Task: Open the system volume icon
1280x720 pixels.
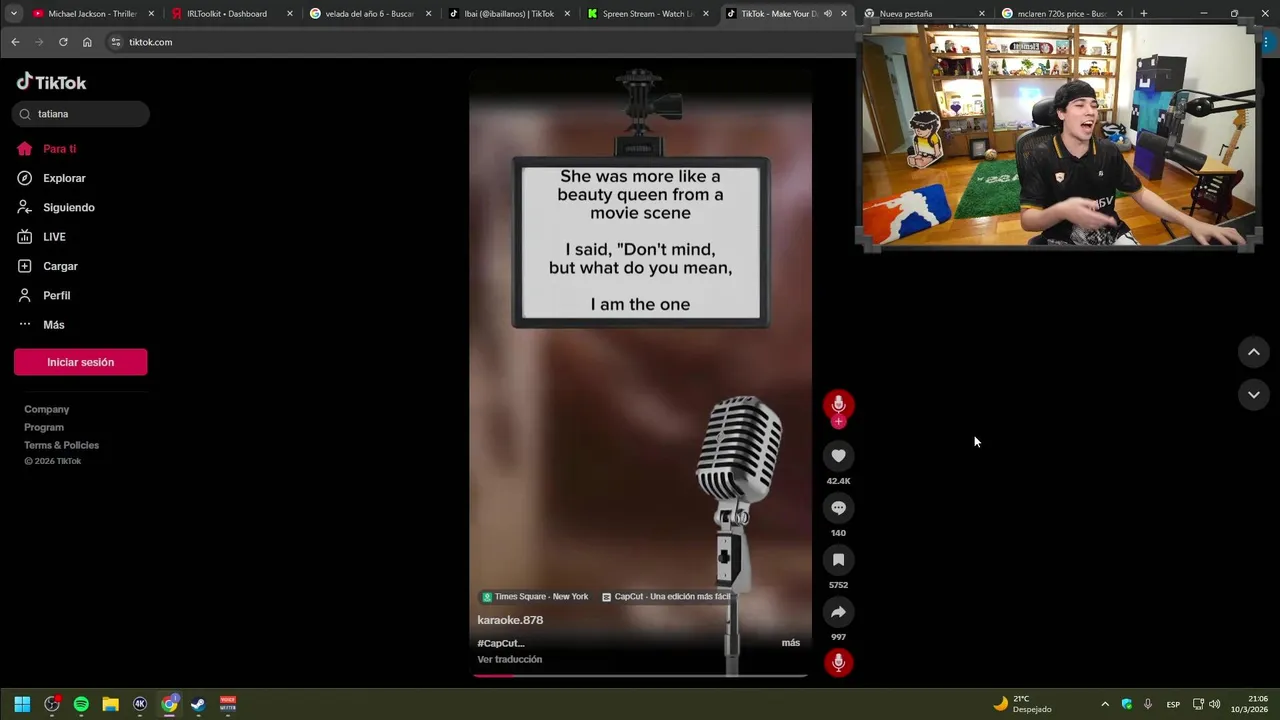Action: click(x=1215, y=704)
